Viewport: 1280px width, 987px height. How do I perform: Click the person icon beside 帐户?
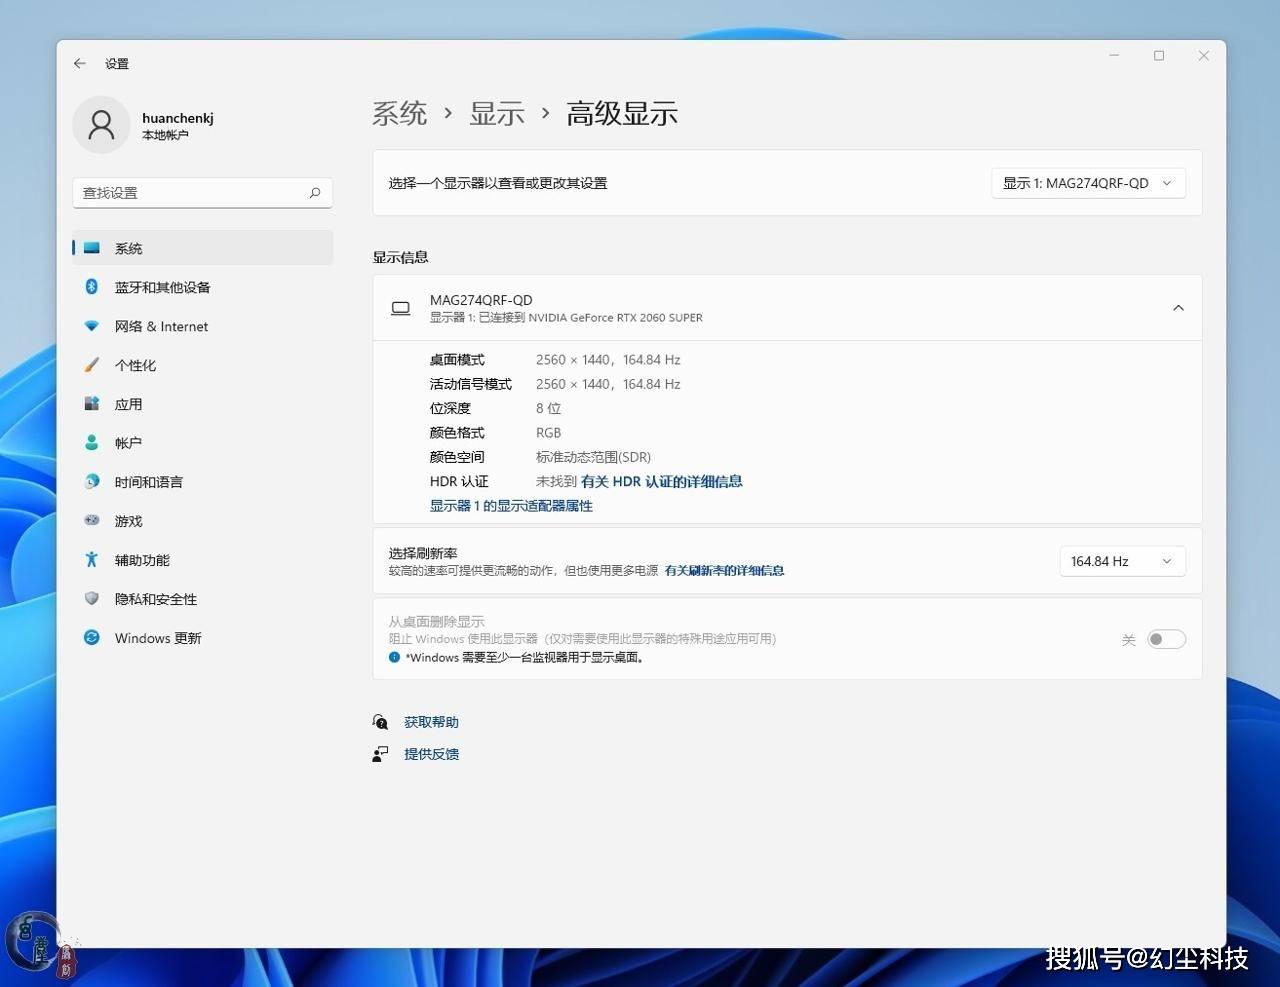coord(92,443)
